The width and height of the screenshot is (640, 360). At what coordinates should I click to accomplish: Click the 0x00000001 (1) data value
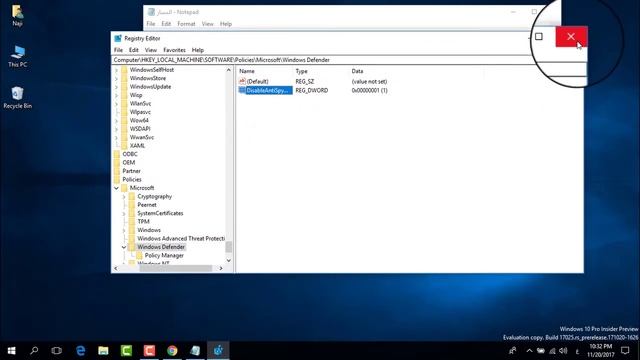click(369, 90)
